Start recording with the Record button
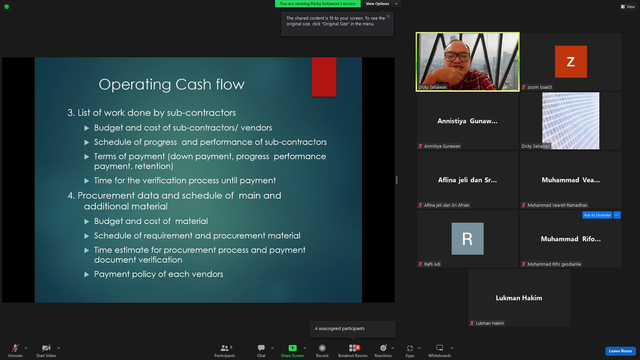The image size is (640, 360). [x=322, y=350]
